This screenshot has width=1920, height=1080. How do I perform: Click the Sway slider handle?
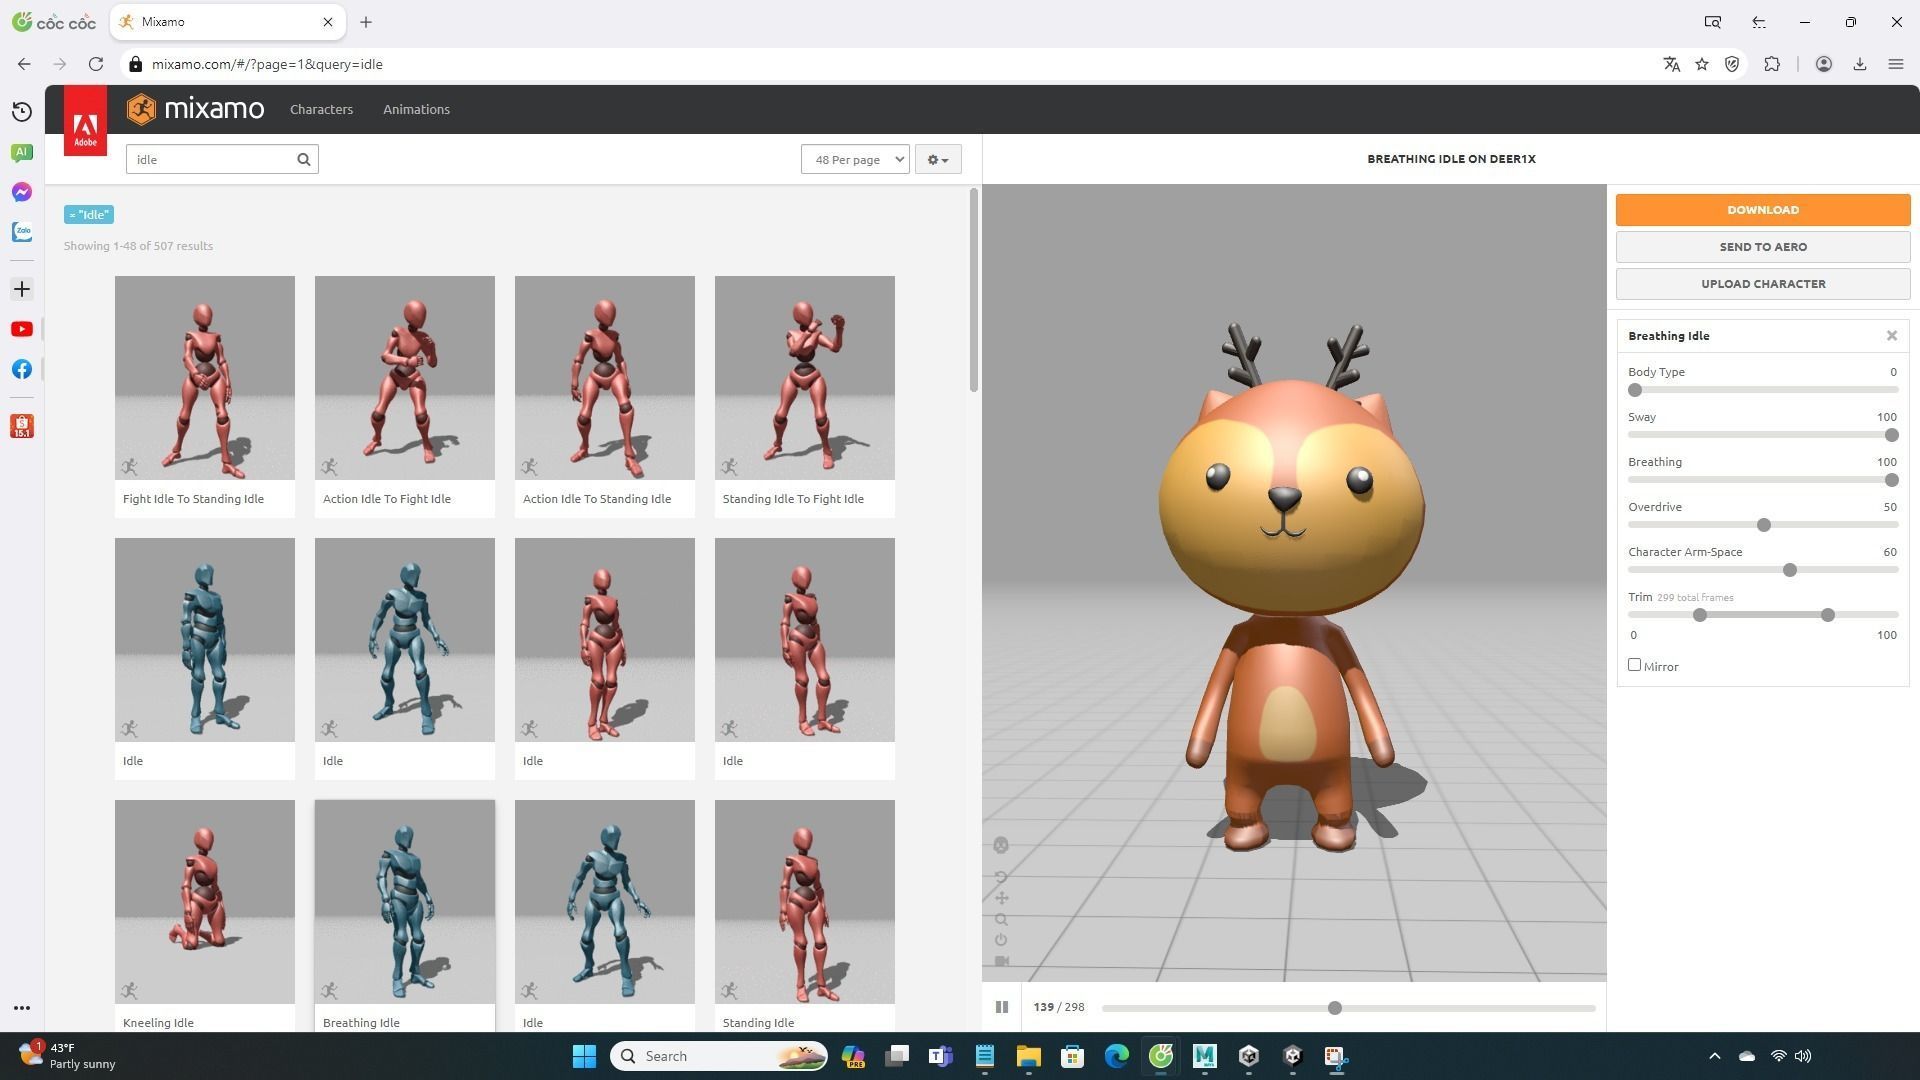1891,435
